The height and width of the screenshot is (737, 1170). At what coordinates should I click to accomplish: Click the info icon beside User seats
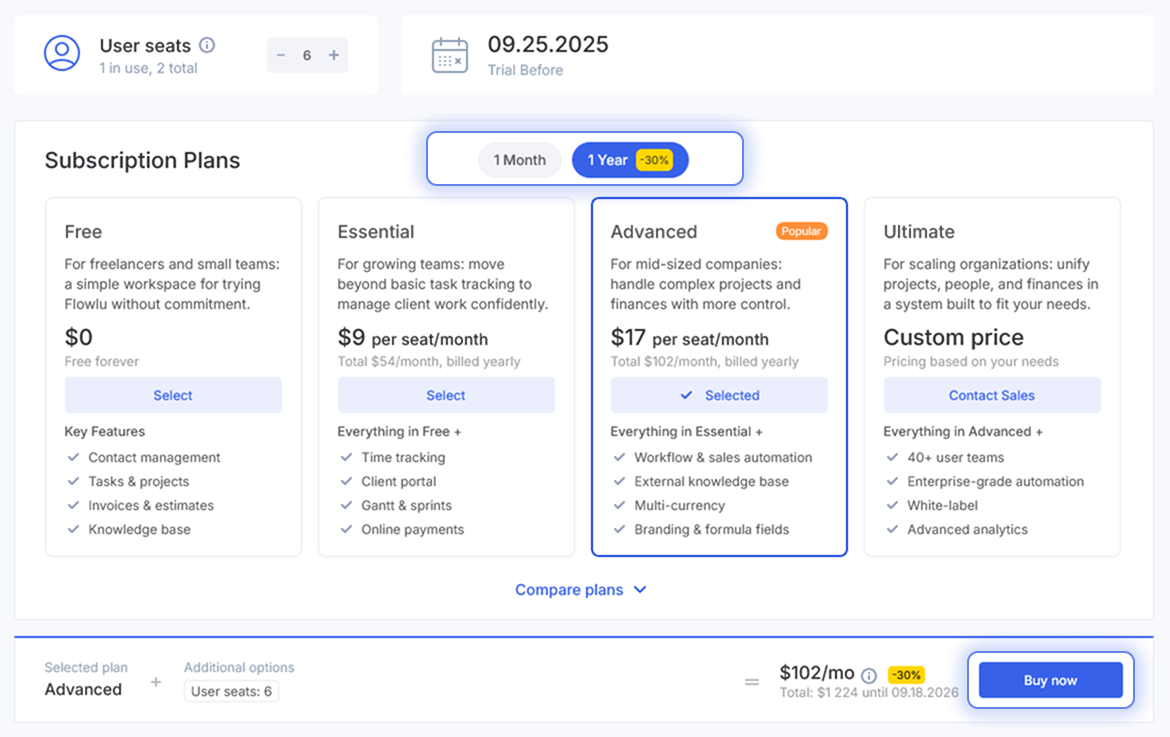pyautogui.click(x=207, y=45)
